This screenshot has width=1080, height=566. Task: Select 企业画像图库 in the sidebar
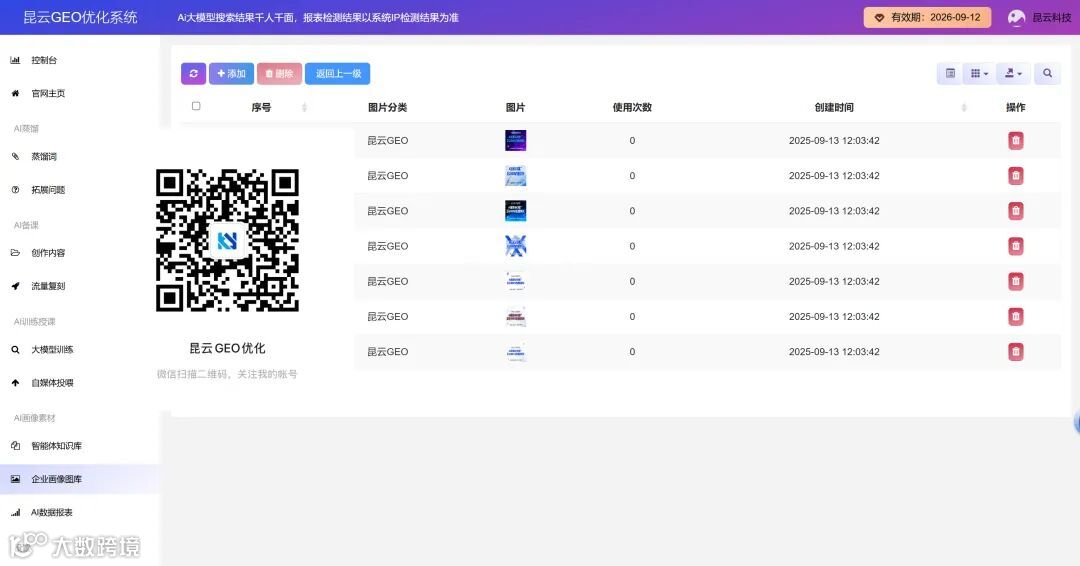80,479
